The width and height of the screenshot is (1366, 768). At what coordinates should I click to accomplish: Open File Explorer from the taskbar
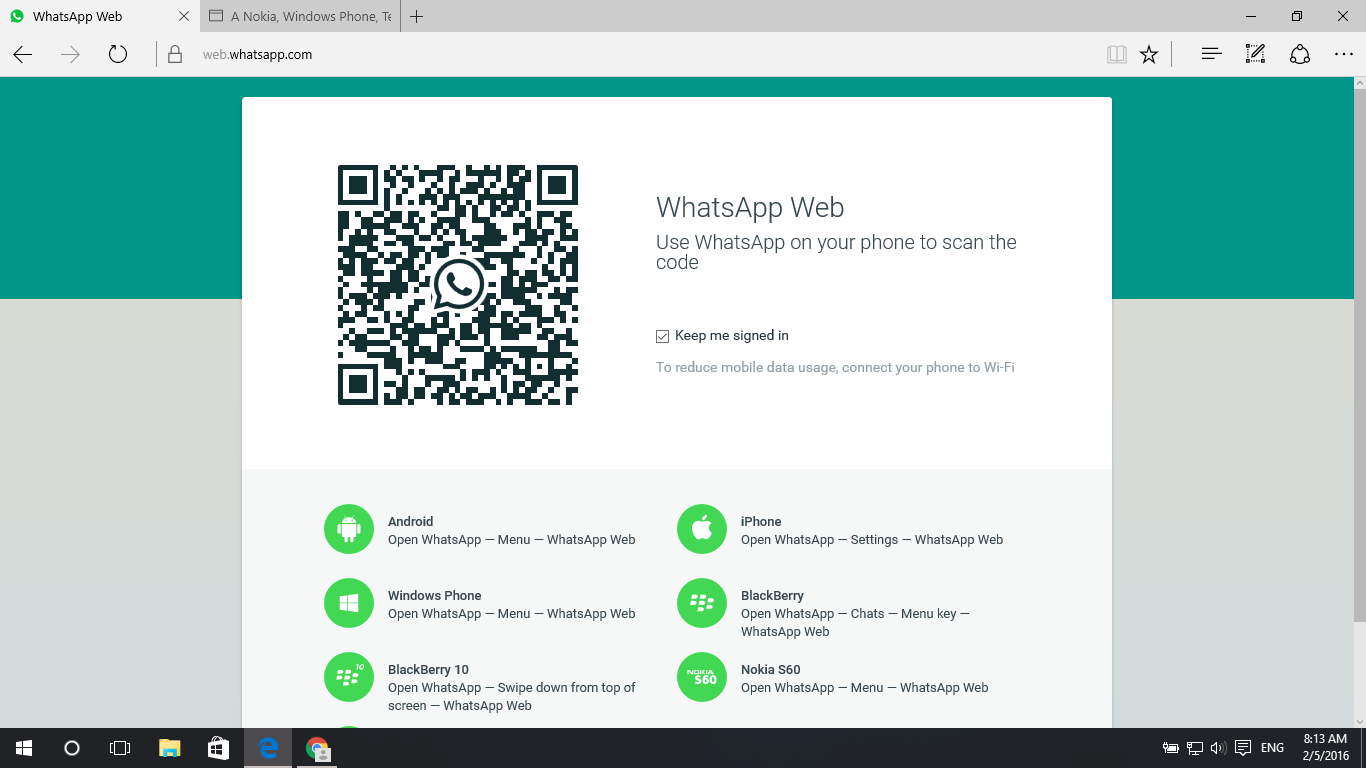[x=170, y=748]
